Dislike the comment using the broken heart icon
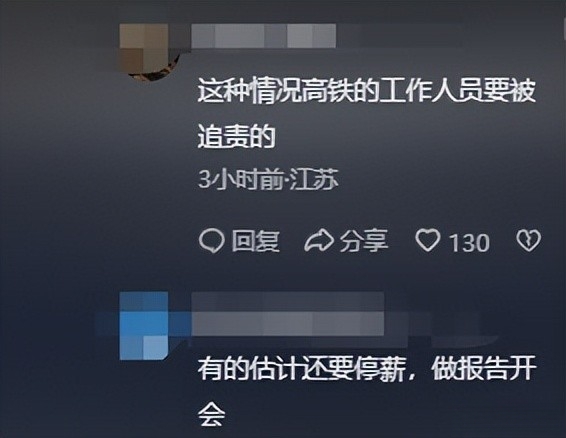566x438 pixels. 528,240
